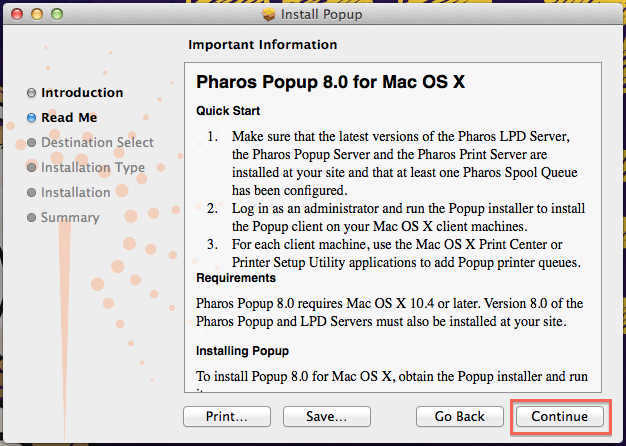Select the Read Me step
Screen dimensions: 626x446
[x=69, y=117]
